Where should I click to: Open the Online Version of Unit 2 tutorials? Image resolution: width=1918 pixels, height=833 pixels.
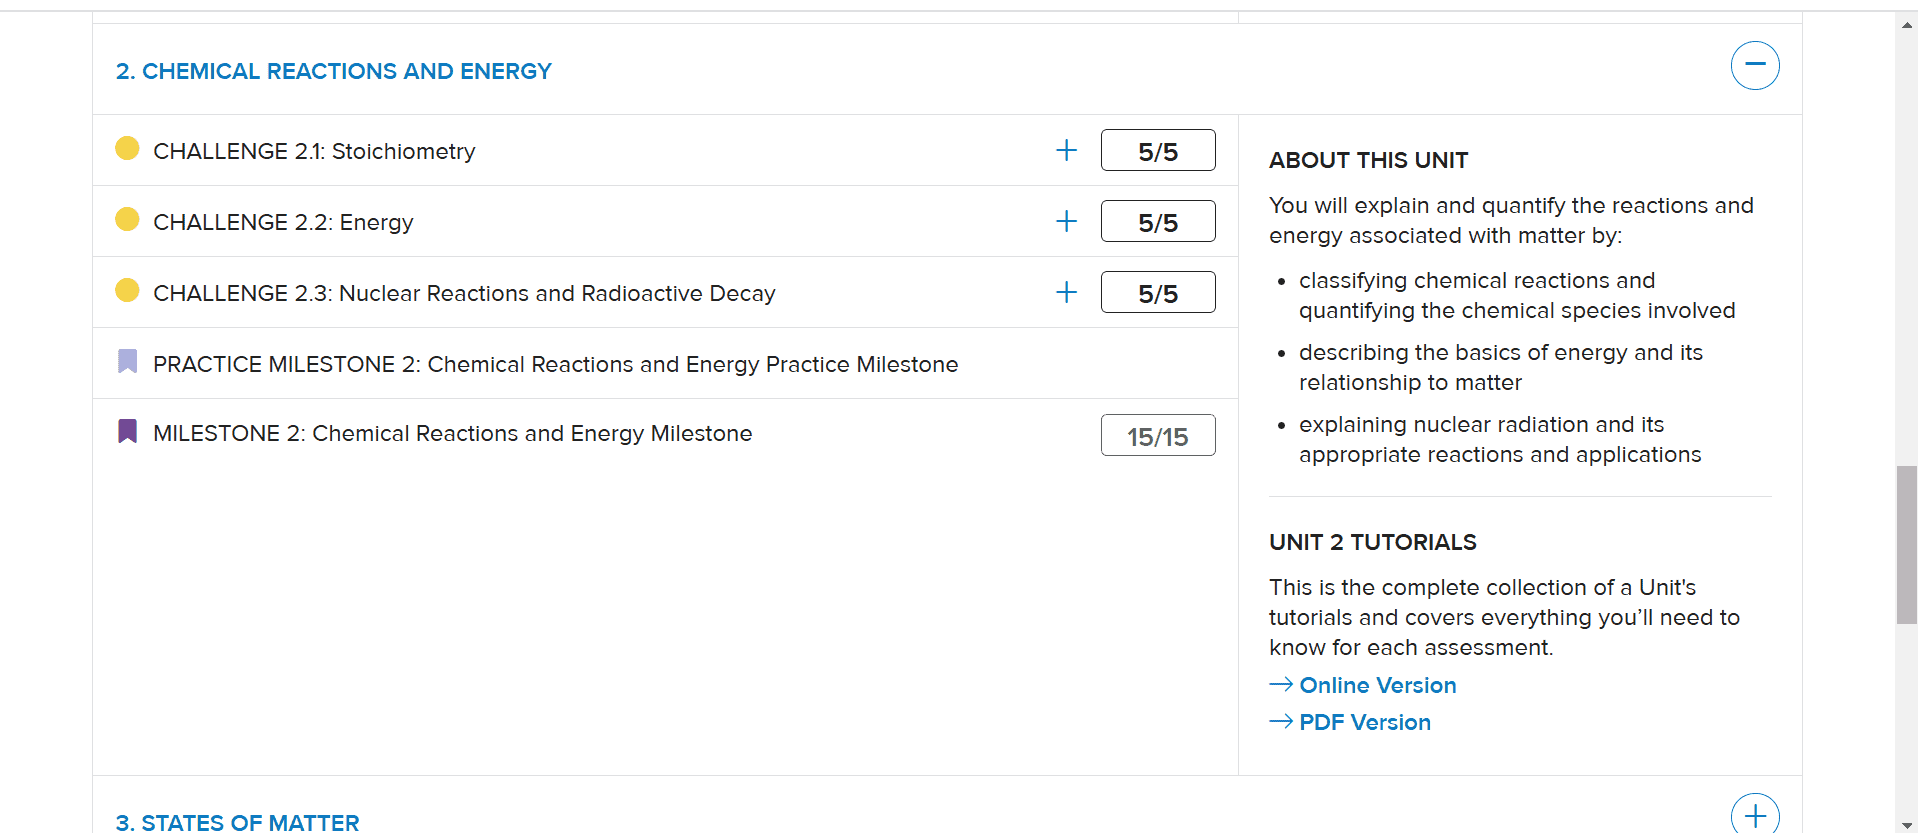click(x=1377, y=685)
